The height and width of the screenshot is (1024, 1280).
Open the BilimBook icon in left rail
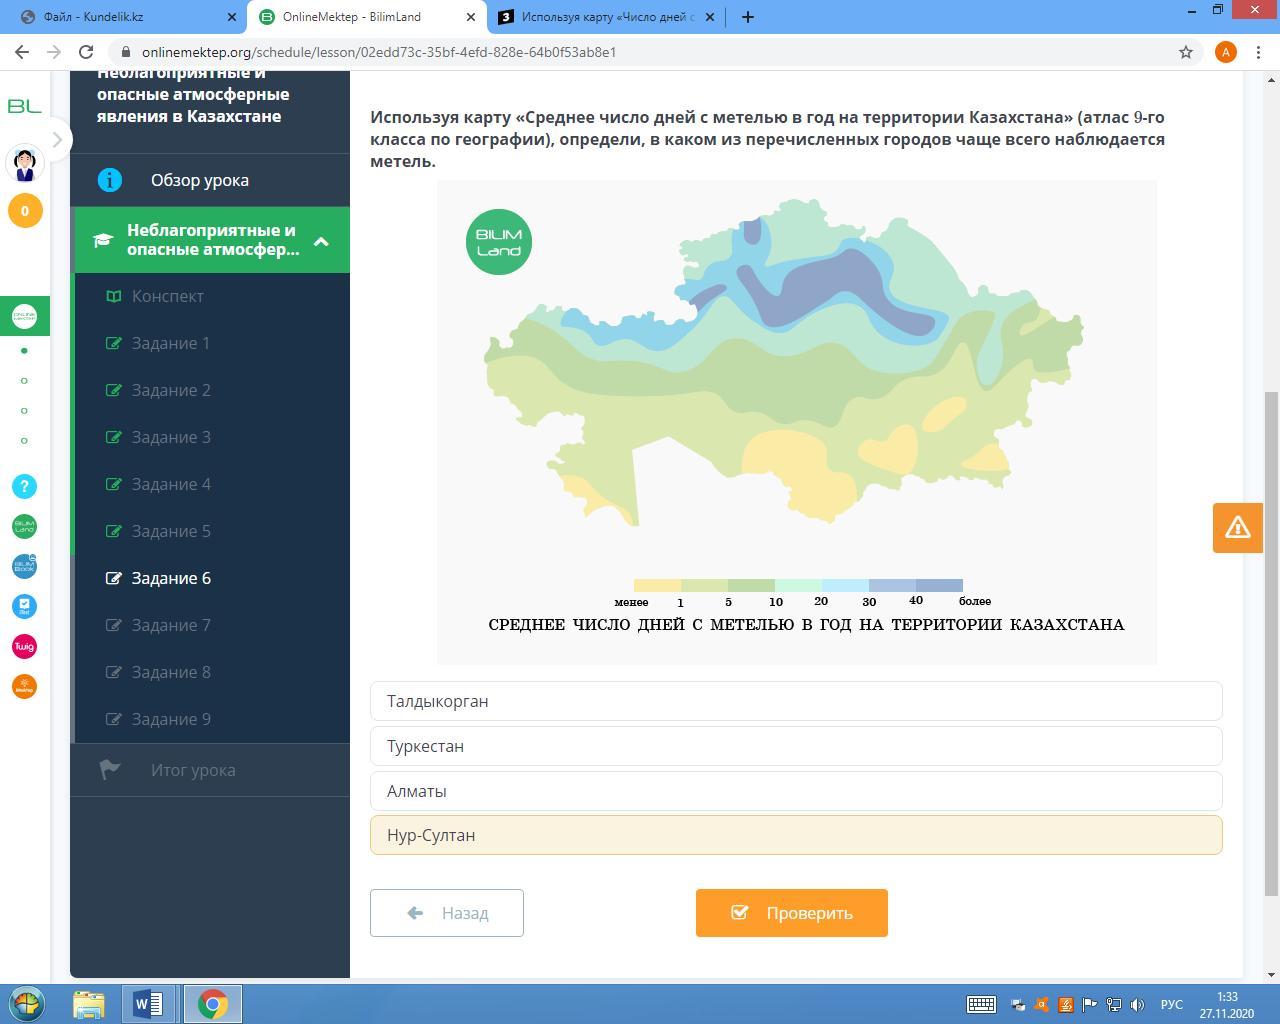pyautogui.click(x=24, y=566)
